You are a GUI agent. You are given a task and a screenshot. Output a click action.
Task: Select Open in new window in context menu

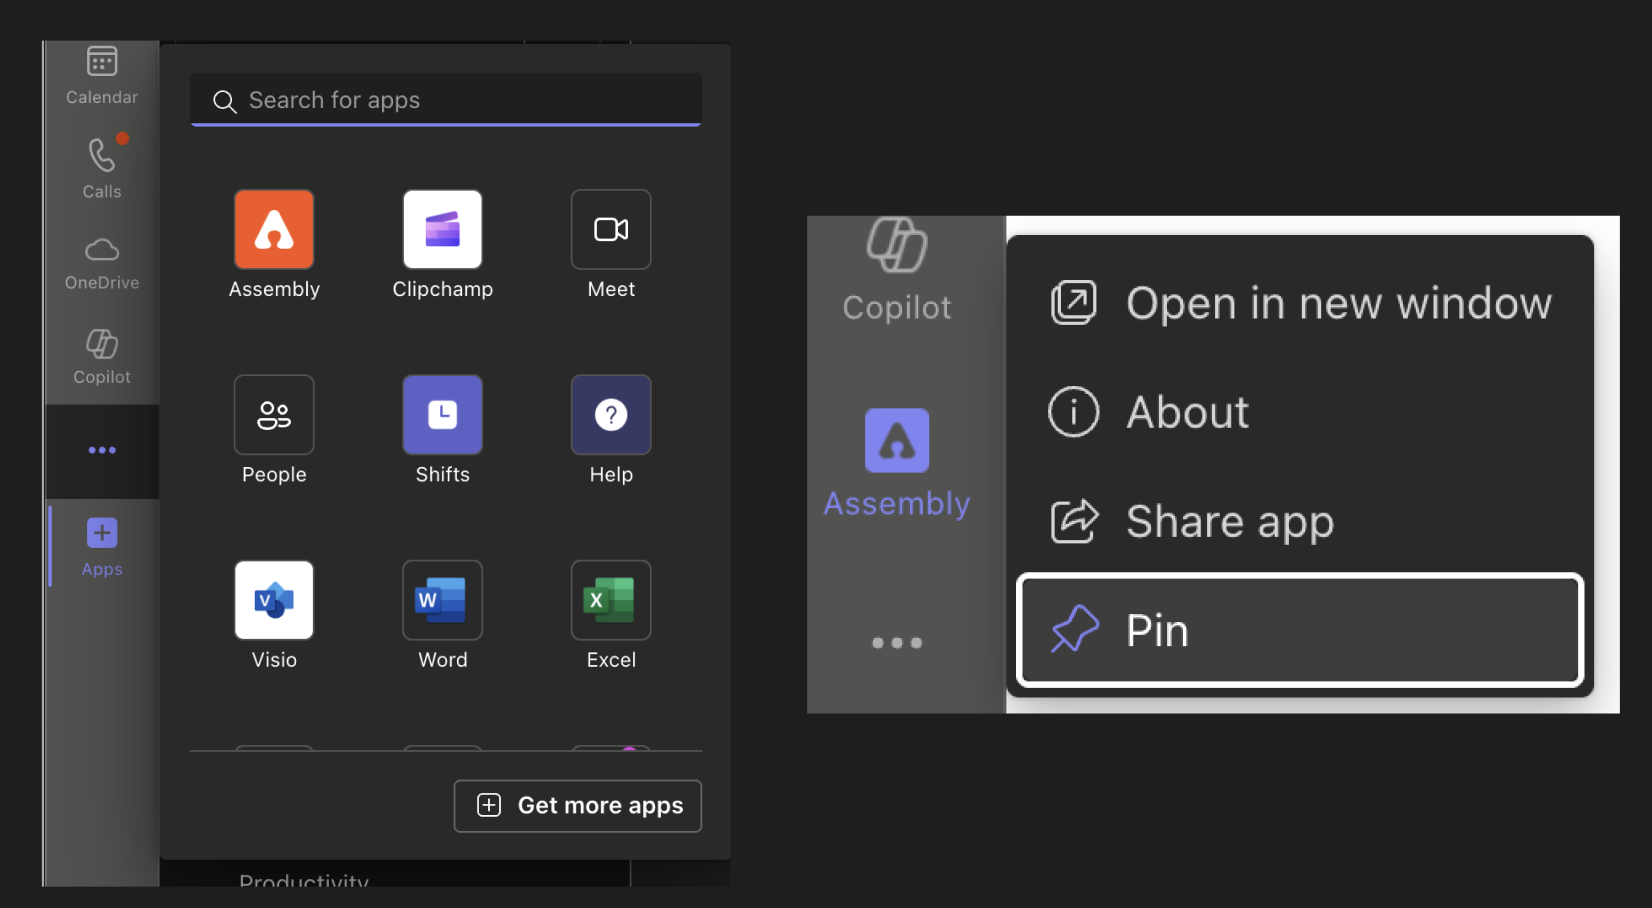tap(1300, 303)
